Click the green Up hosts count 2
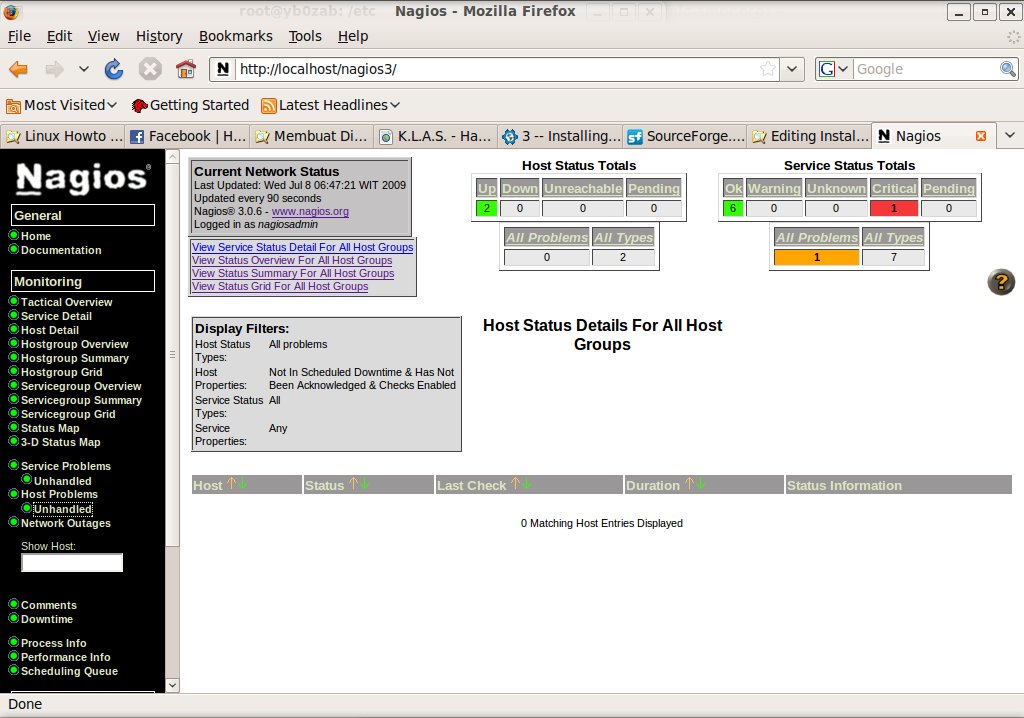 tap(487, 208)
